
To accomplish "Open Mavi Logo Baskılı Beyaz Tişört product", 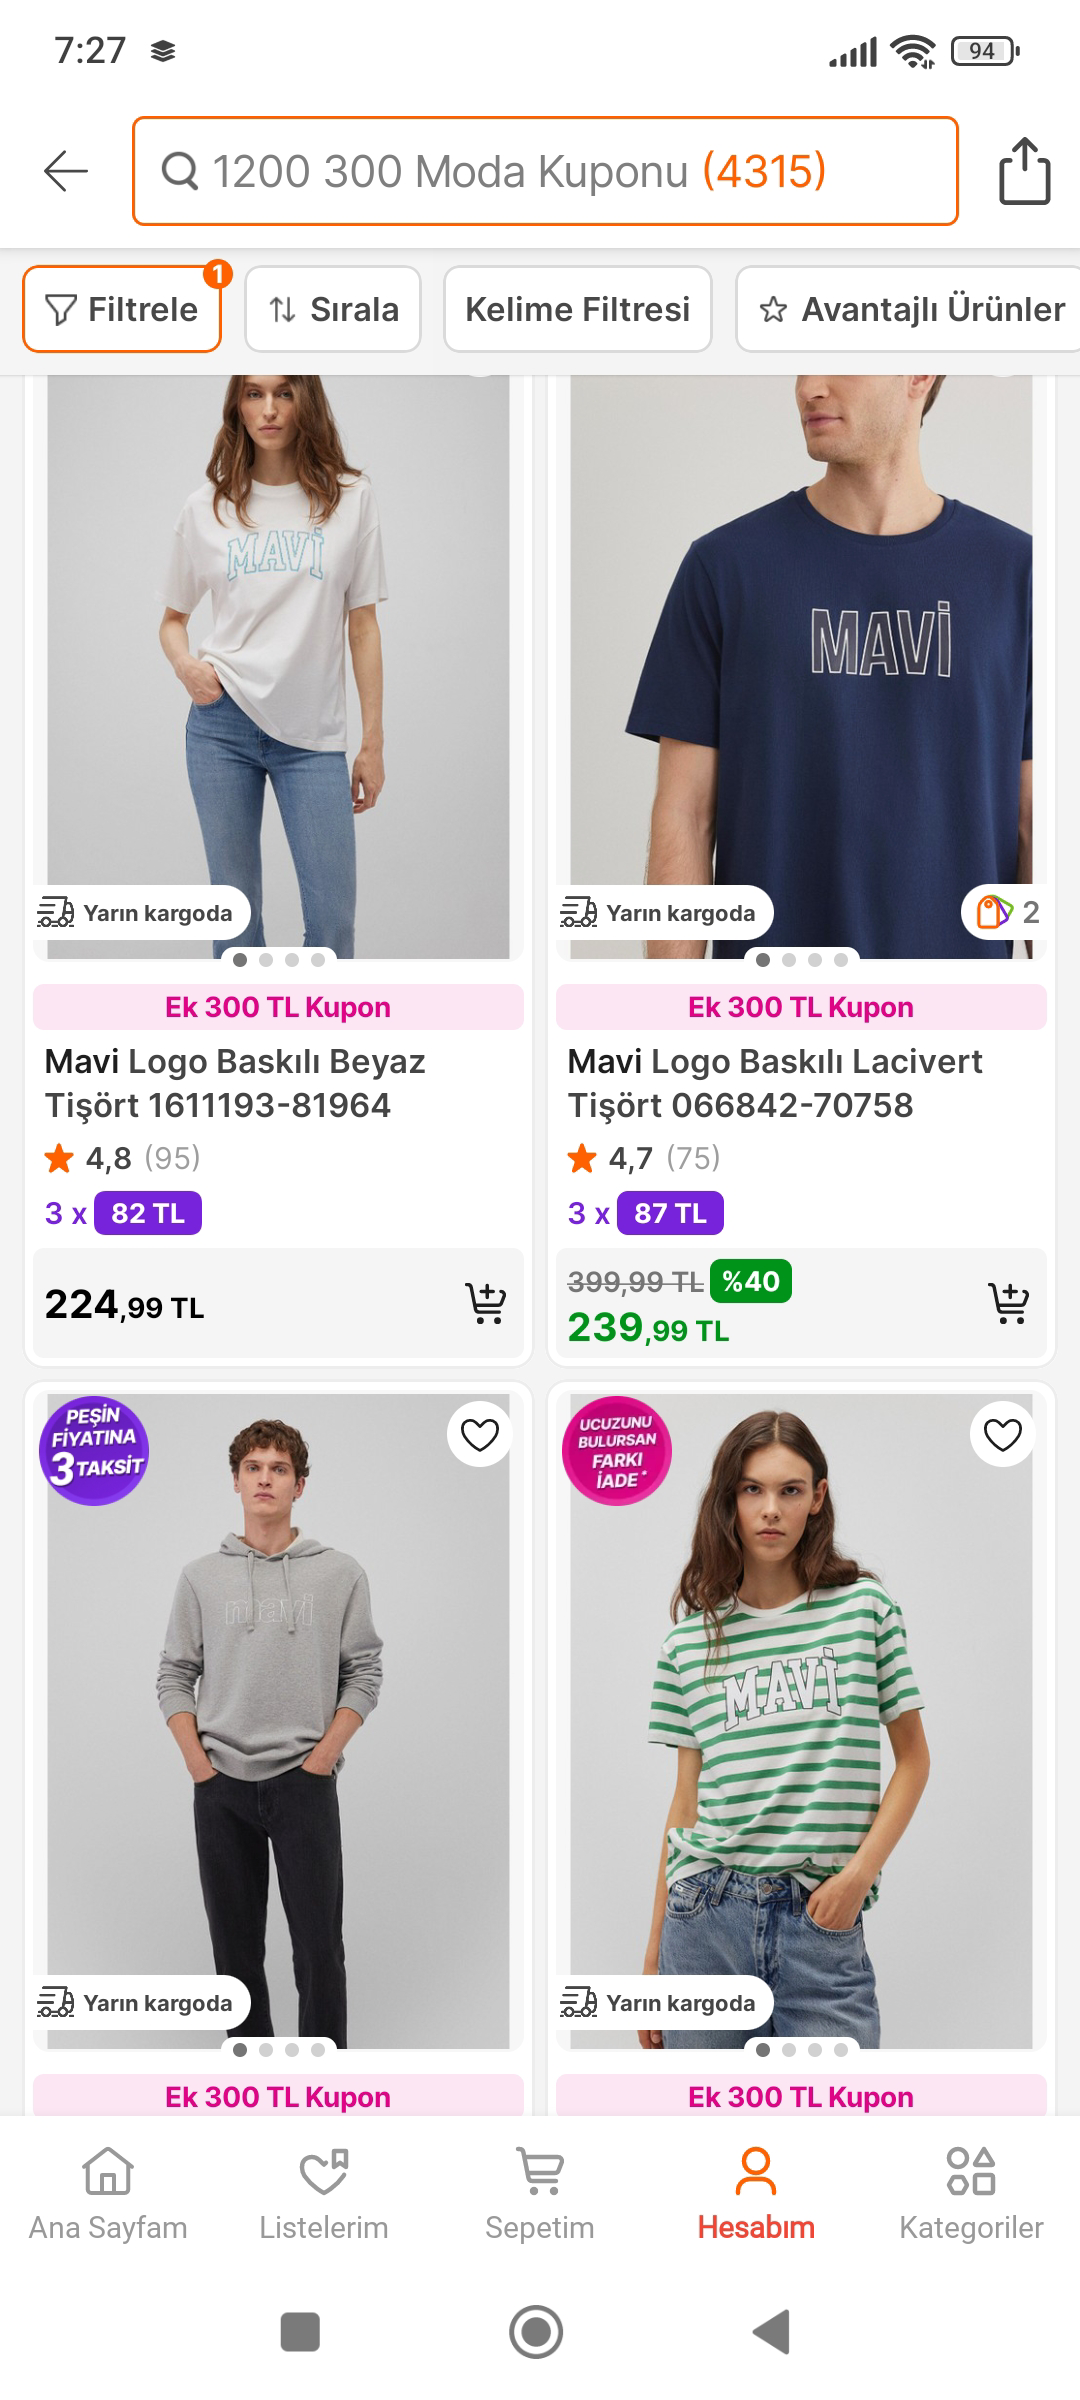I will click(x=236, y=1083).
